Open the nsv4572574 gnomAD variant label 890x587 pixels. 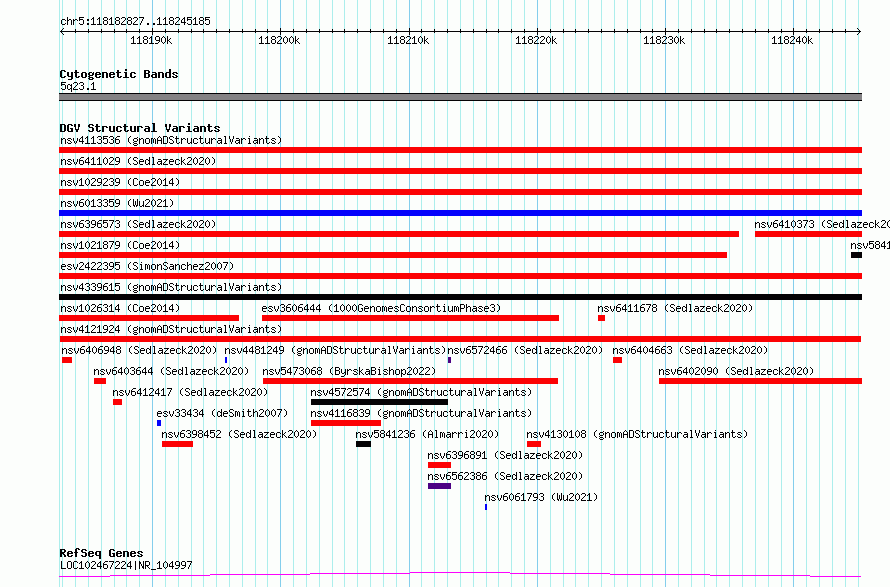click(x=421, y=392)
